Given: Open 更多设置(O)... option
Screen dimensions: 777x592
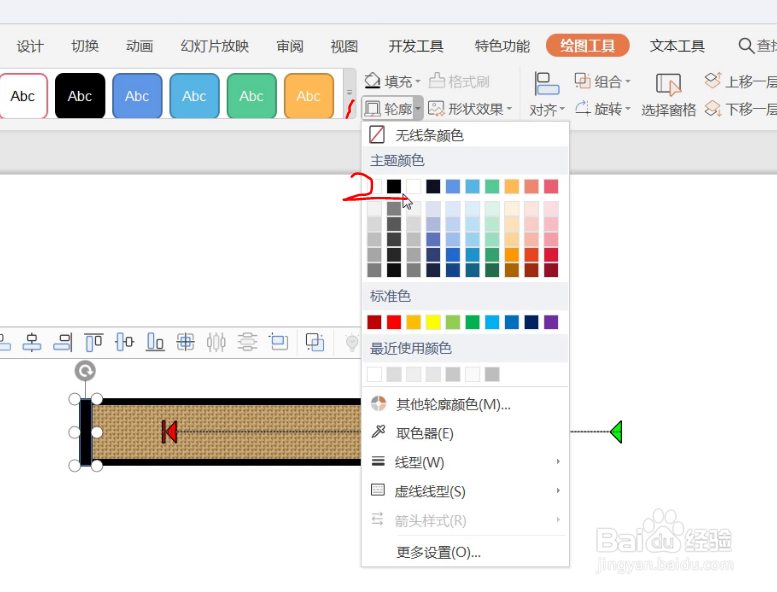Looking at the screenshot, I should click(465, 552).
